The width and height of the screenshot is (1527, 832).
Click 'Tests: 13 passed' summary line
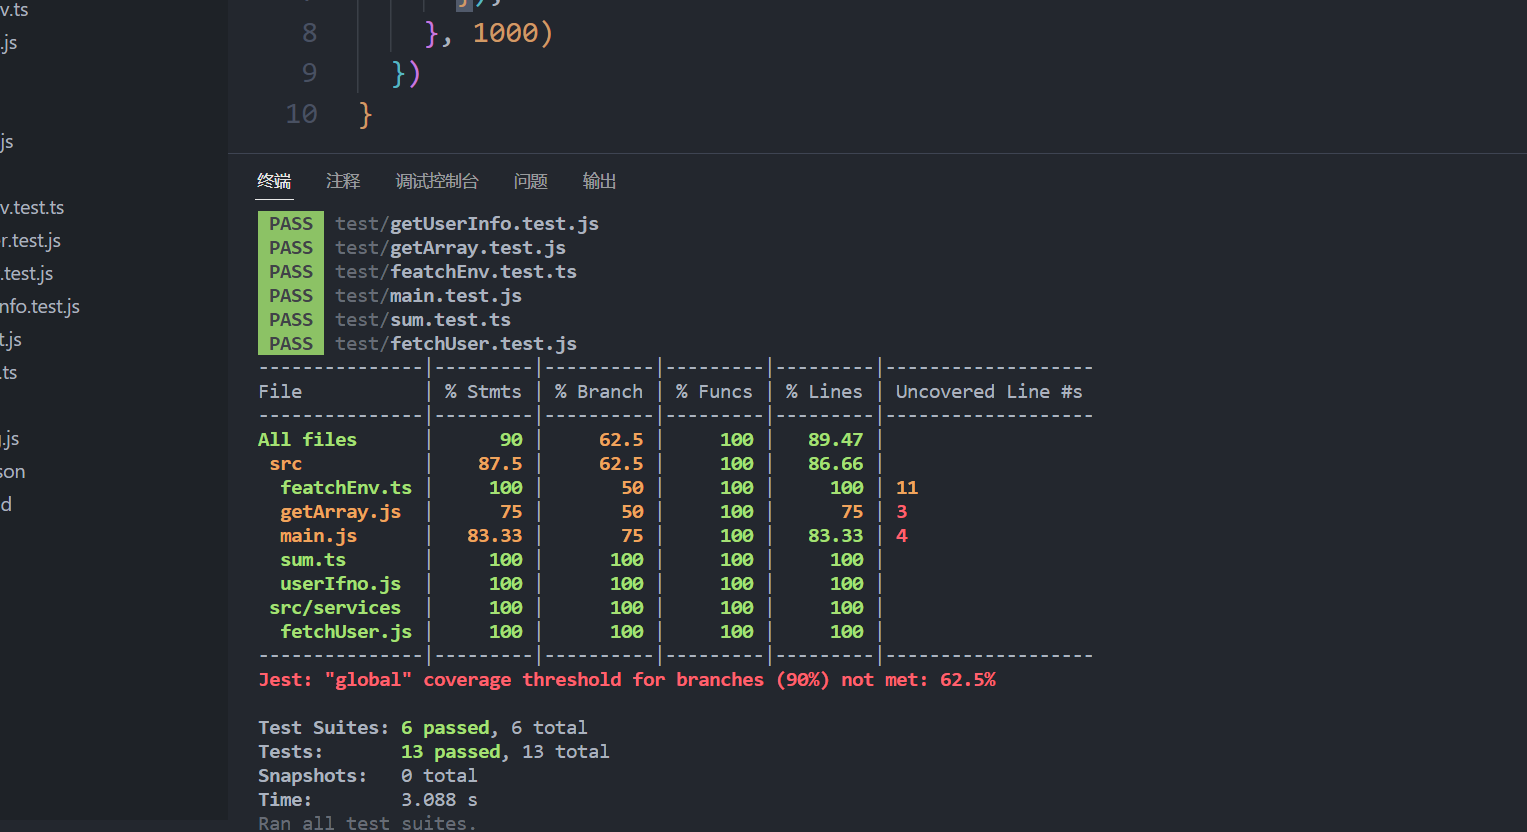(x=434, y=752)
